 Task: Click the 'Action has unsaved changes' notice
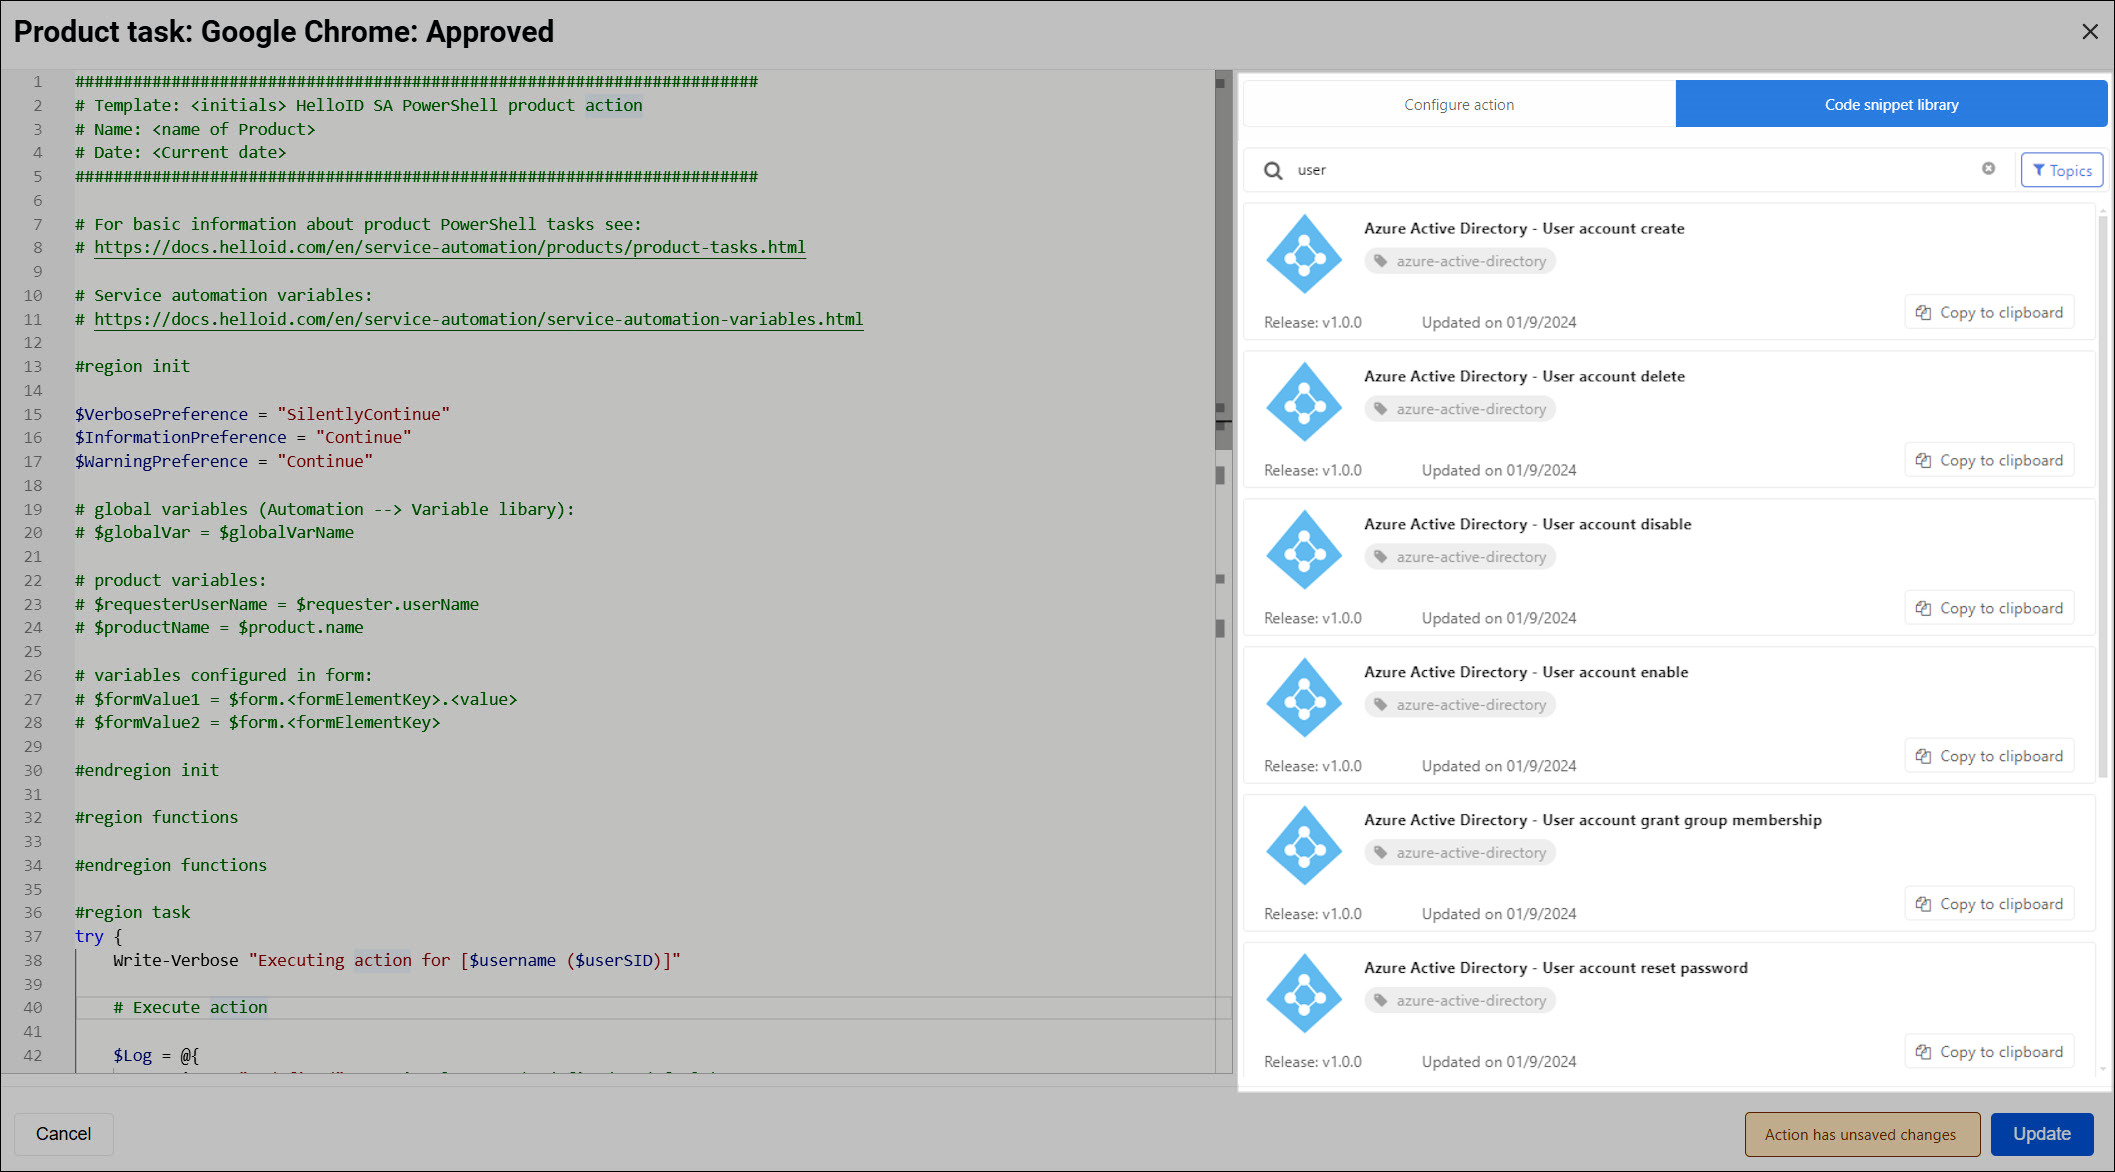pyautogui.click(x=1862, y=1134)
